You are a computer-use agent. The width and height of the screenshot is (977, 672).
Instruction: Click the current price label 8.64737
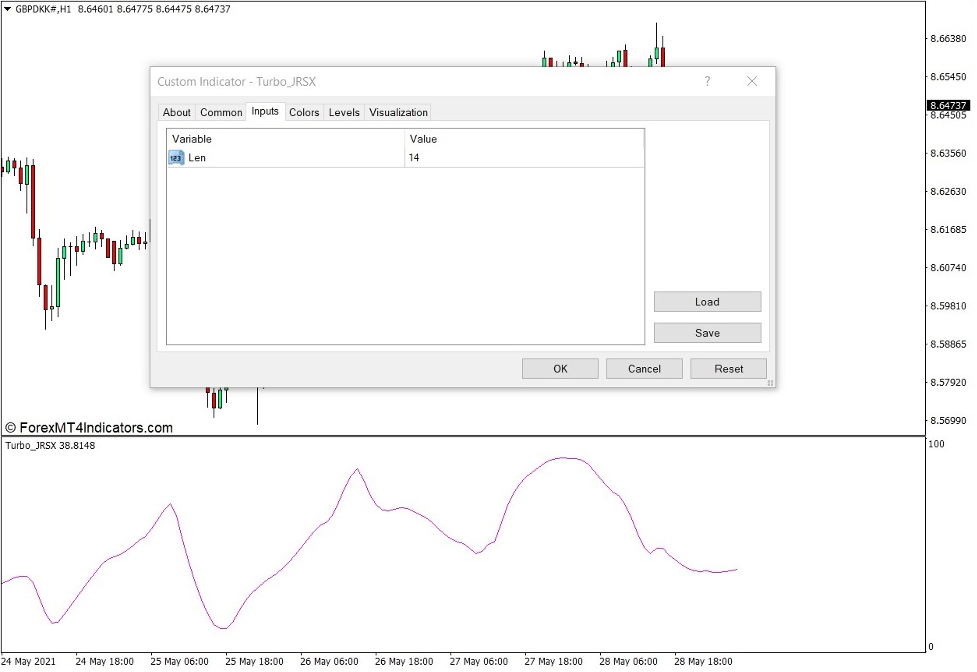click(947, 105)
